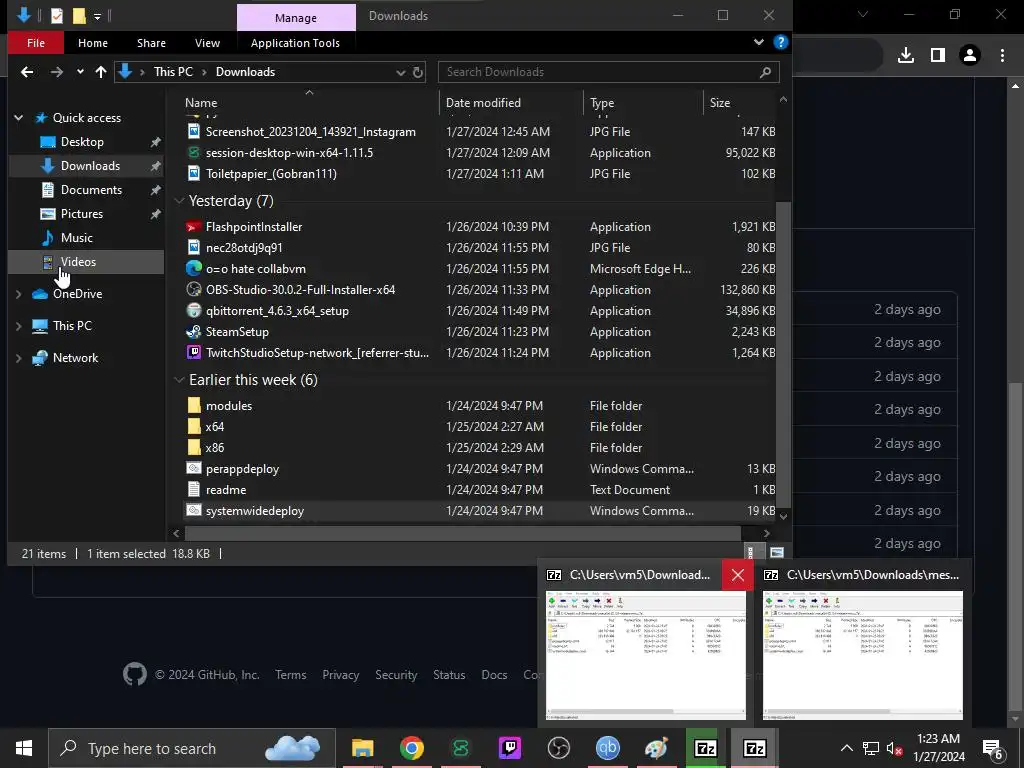The height and width of the screenshot is (768, 1024).
Task: Select the qbittorrent setup file icon
Action: coord(193,311)
